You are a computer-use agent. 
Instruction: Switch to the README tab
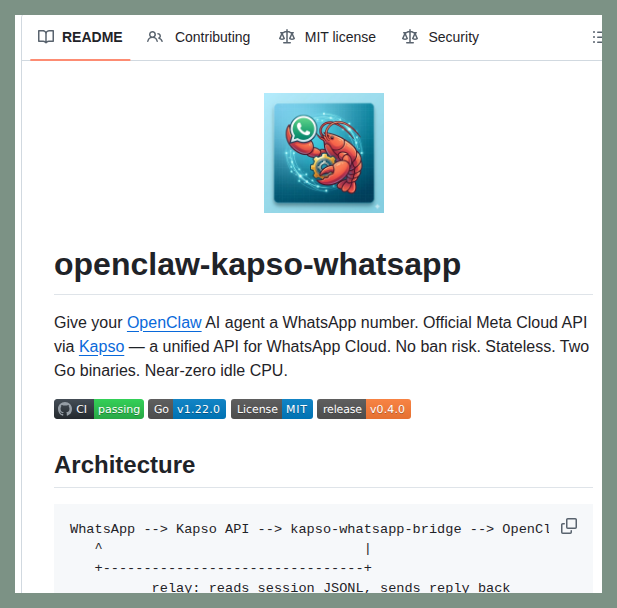tap(80, 37)
